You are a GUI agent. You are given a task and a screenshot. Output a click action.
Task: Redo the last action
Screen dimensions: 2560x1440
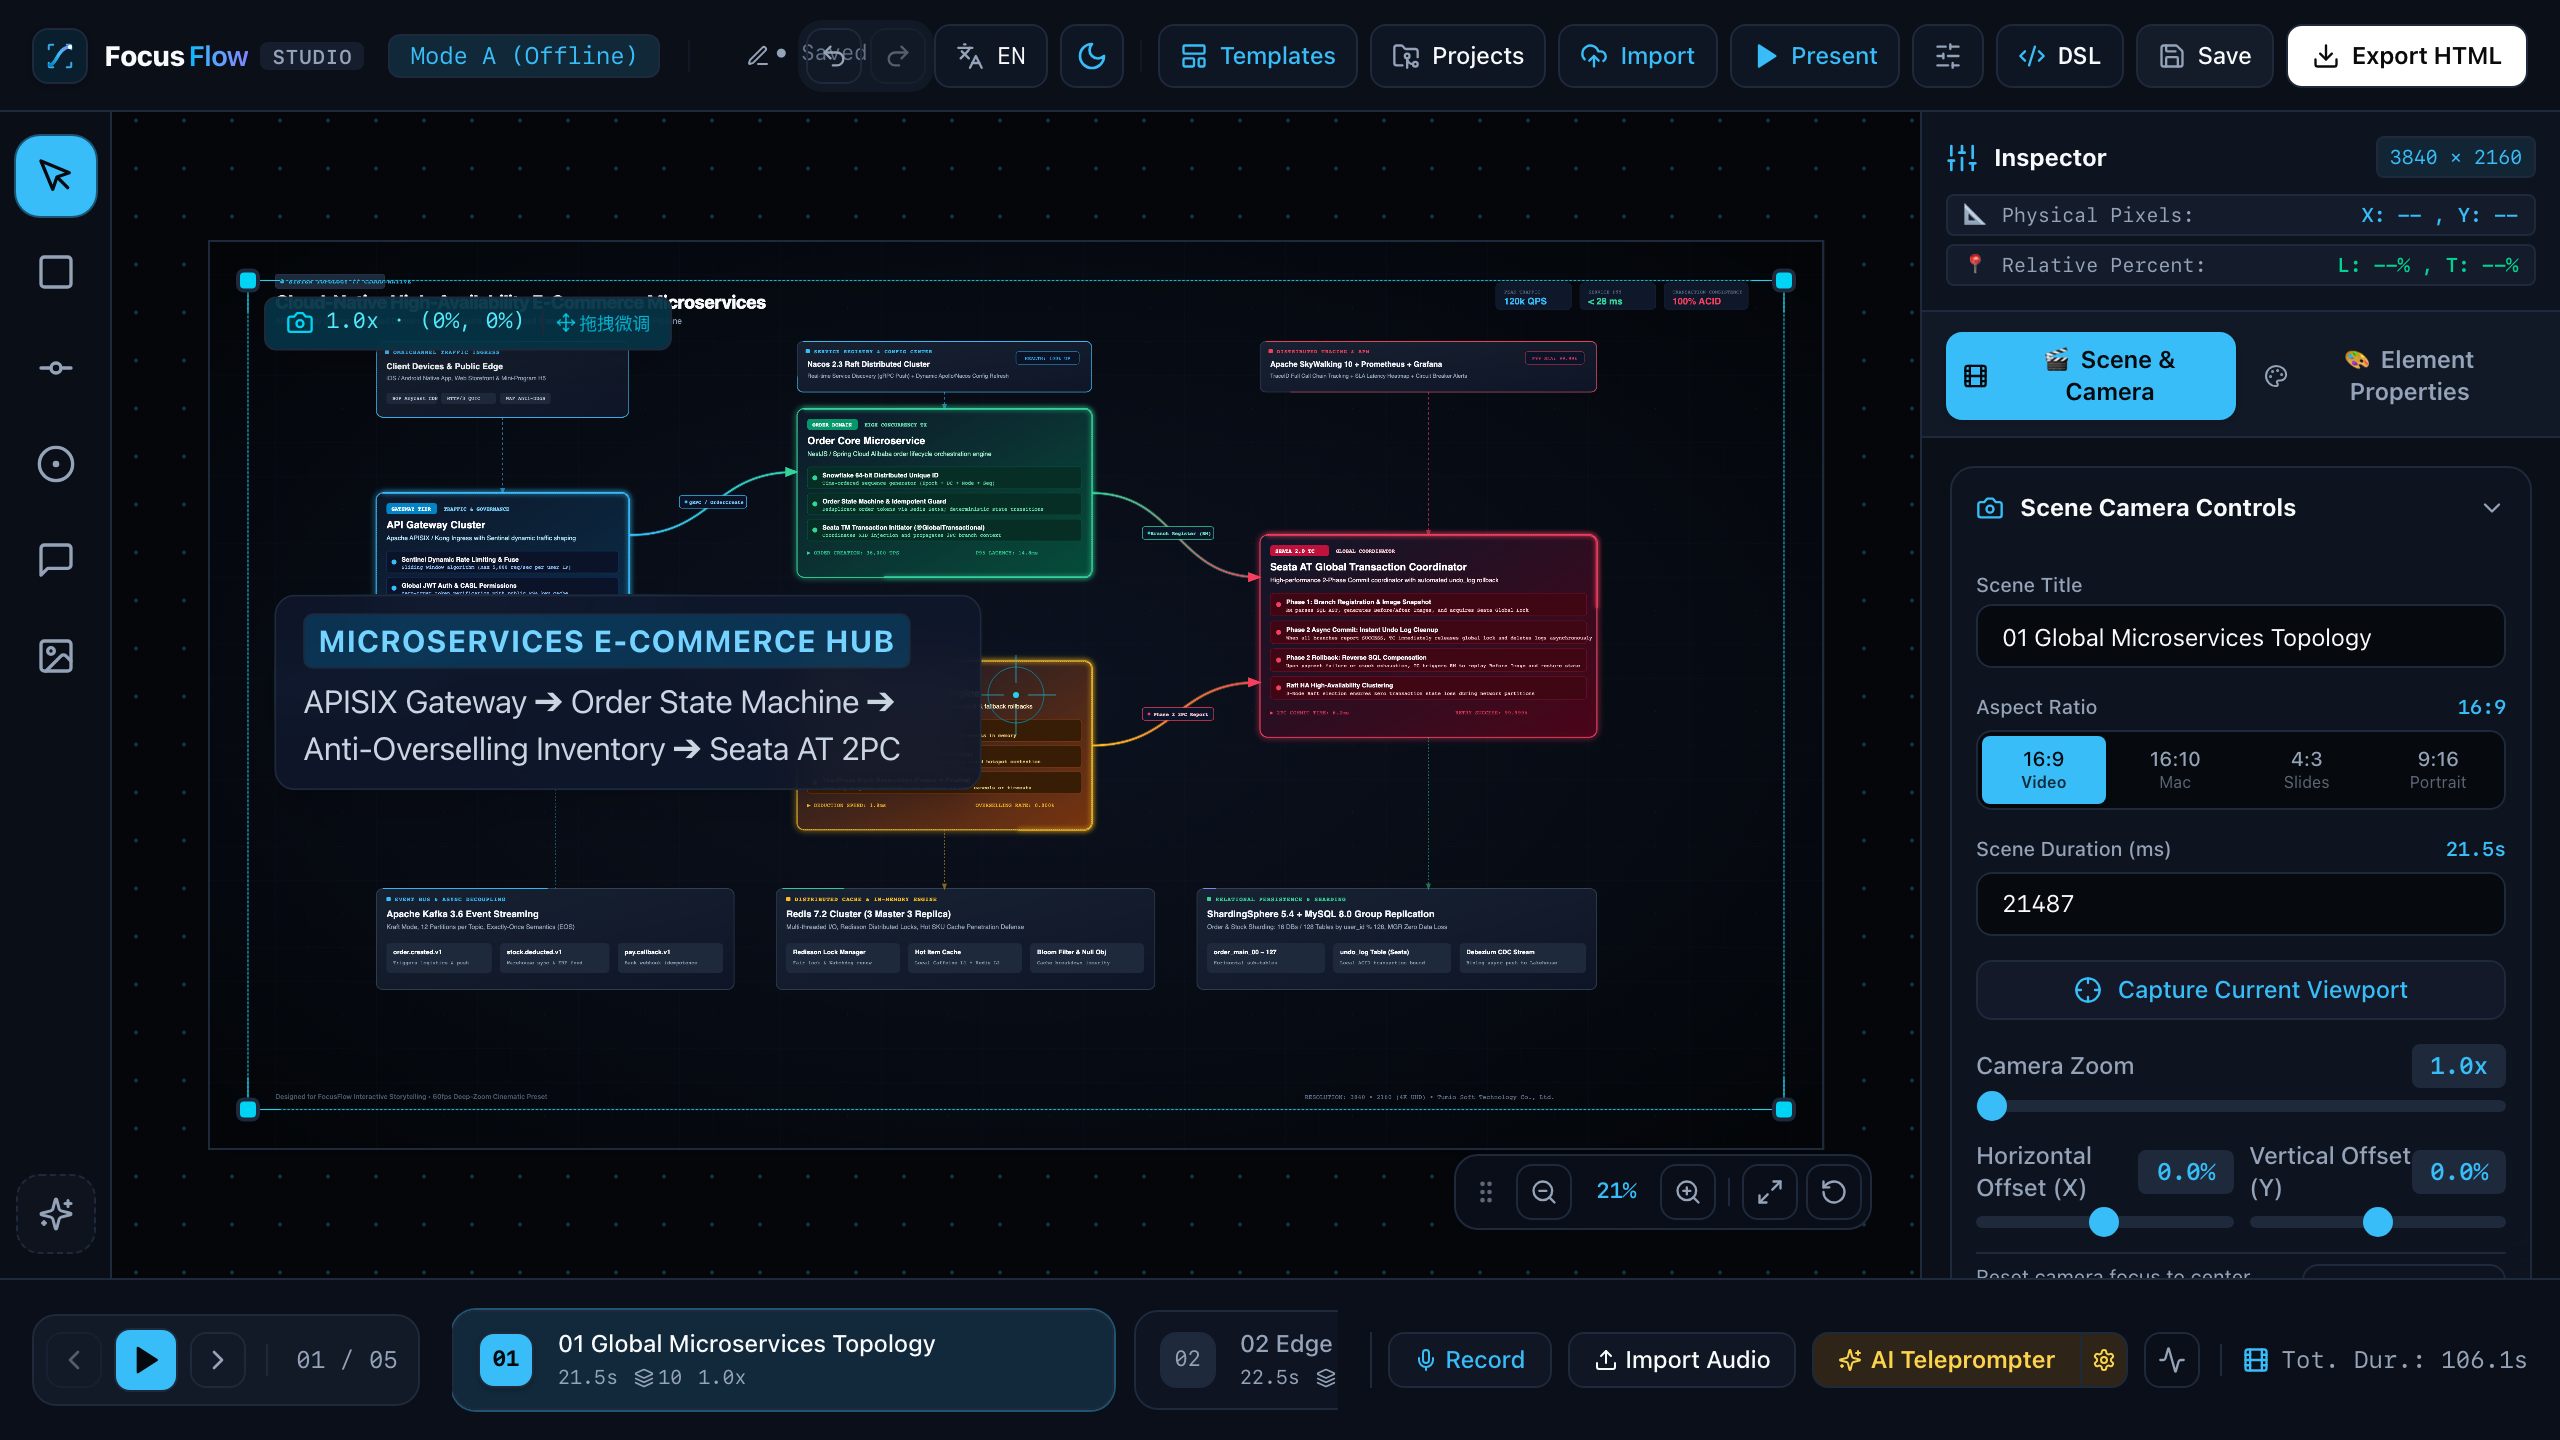[897, 56]
